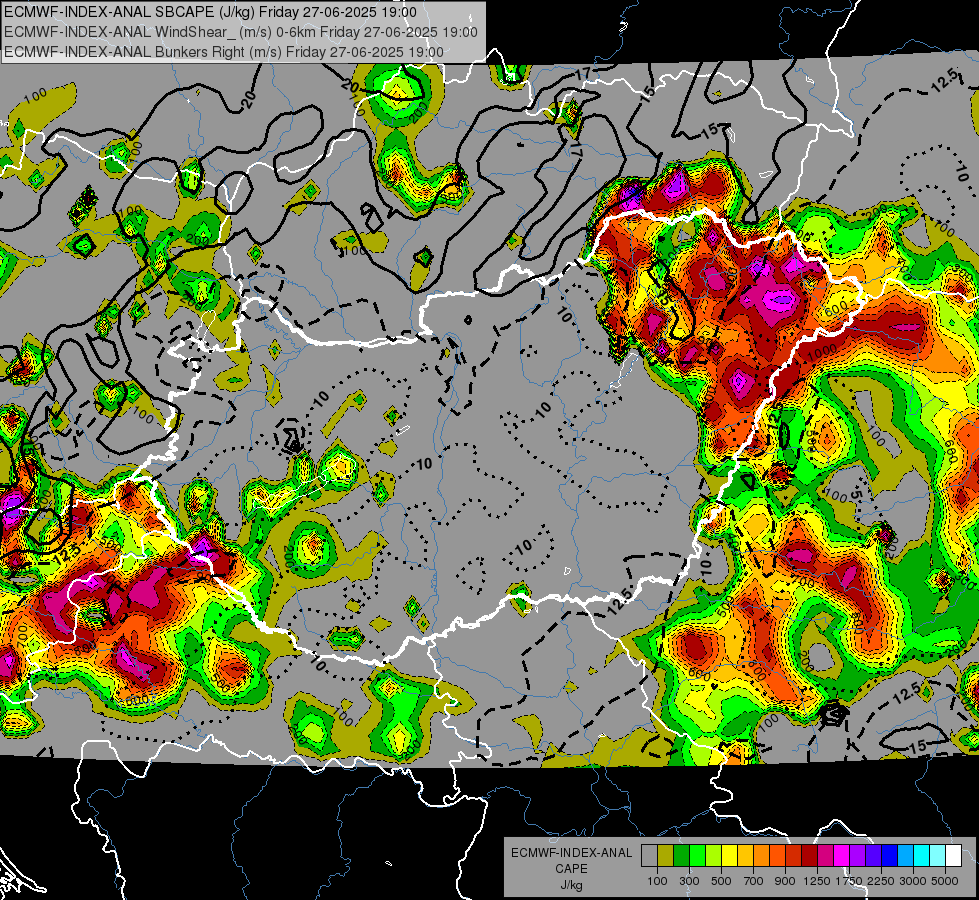Click the legend's 3000 tick label
Screen dimensions: 979x900
click(x=913, y=881)
